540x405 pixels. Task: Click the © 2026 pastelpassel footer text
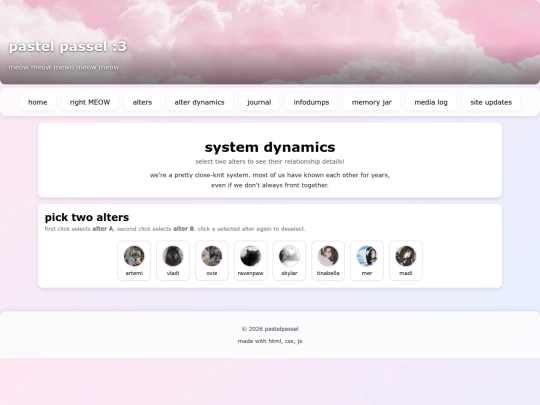coord(270,329)
